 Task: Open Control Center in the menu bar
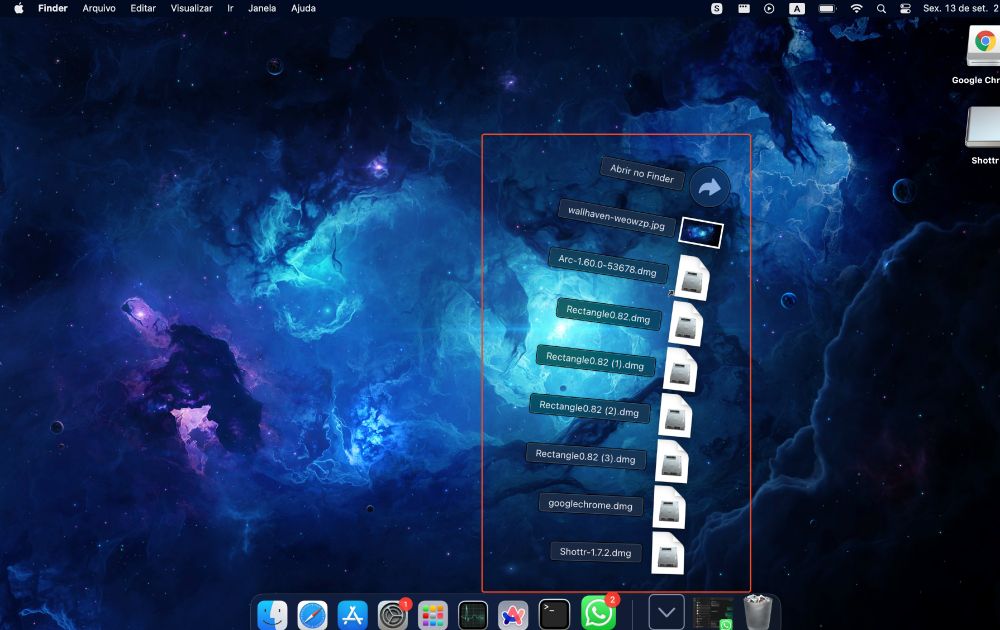click(905, 8)
